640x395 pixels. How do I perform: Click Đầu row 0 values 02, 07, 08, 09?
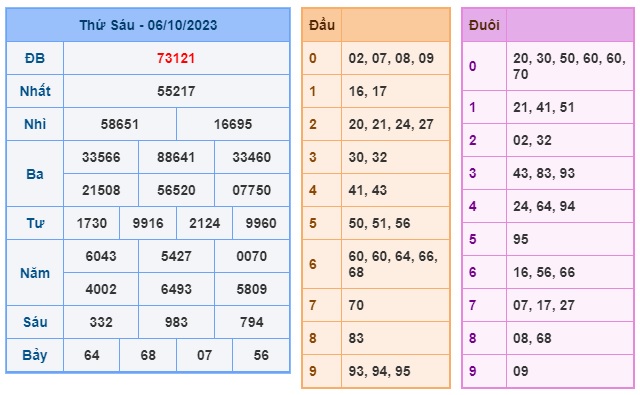pos(391,58)
